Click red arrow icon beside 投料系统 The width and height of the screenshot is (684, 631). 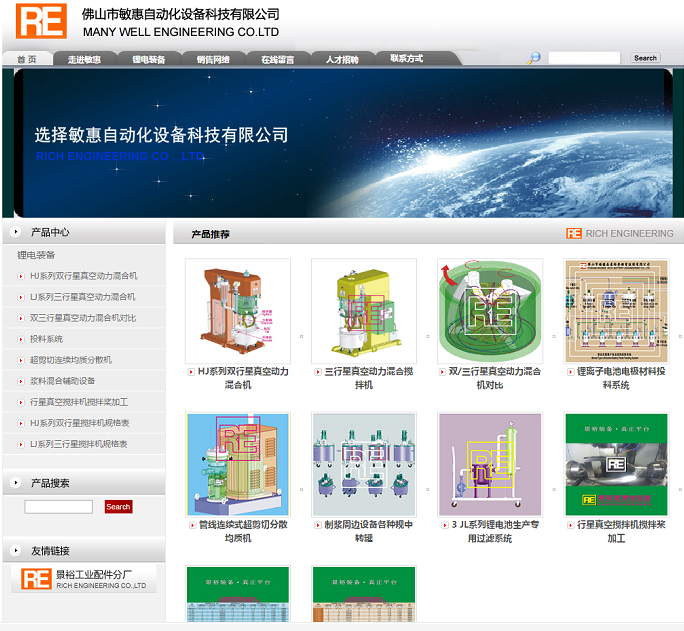pos(20,339)
